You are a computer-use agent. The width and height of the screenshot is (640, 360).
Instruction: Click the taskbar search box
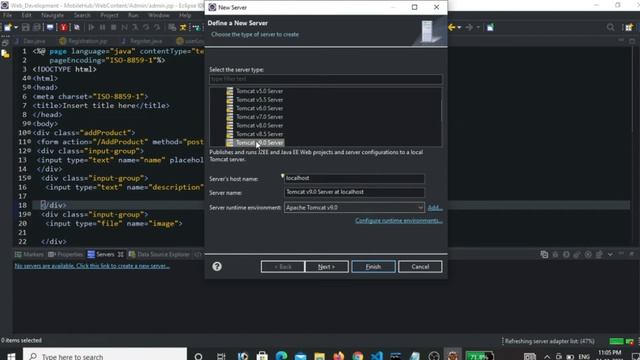point(105,355)
